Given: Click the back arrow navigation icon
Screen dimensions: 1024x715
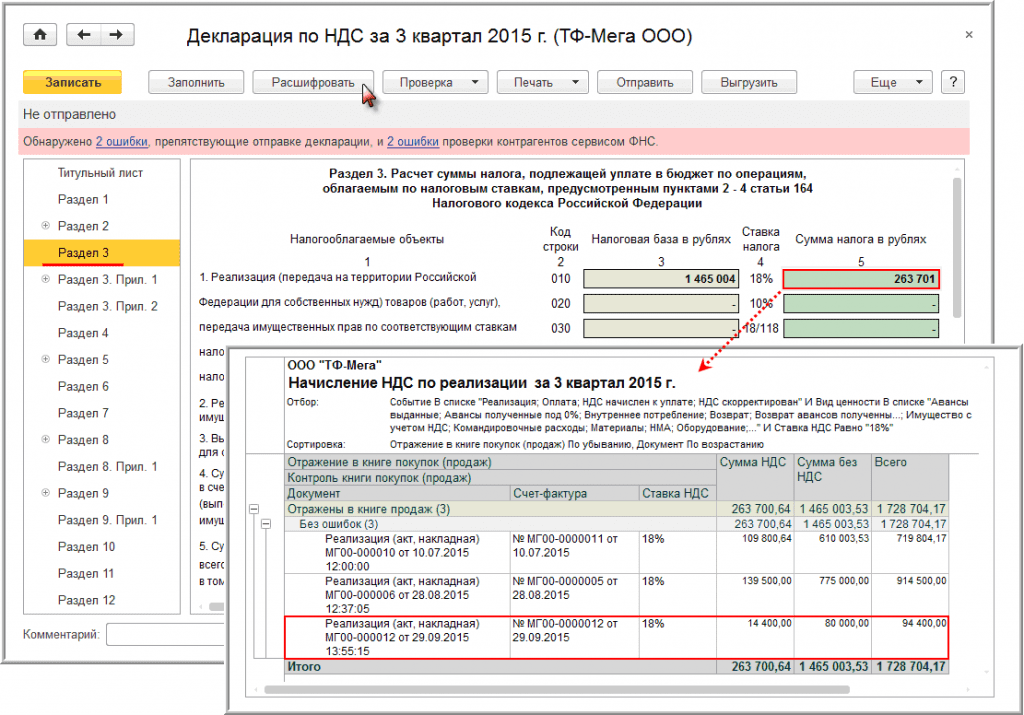Looking at the screenshot, I should click(84, 35).
